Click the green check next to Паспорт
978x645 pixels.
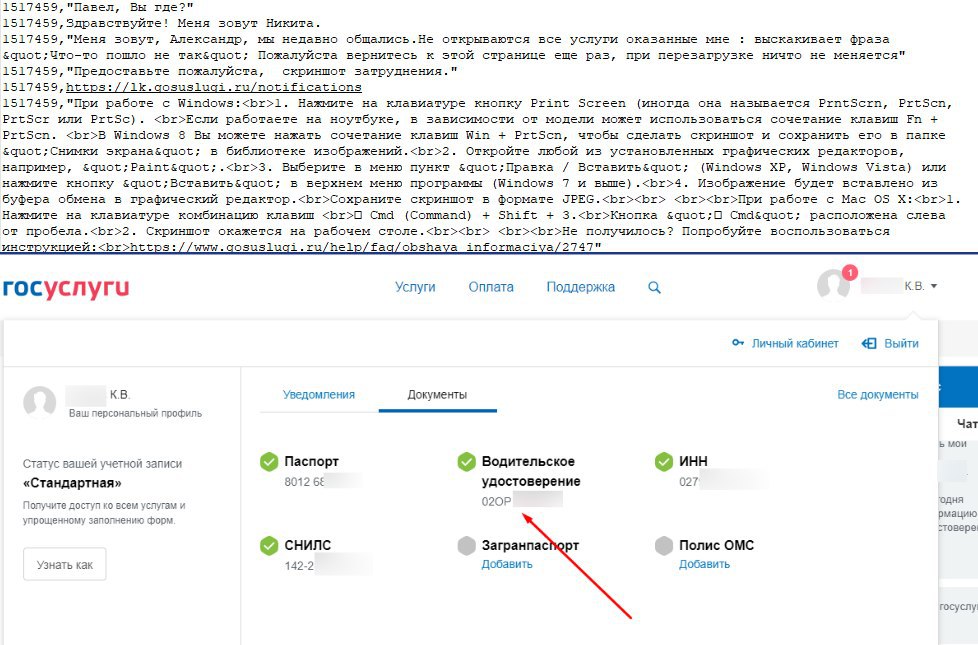tap(269, 462)
